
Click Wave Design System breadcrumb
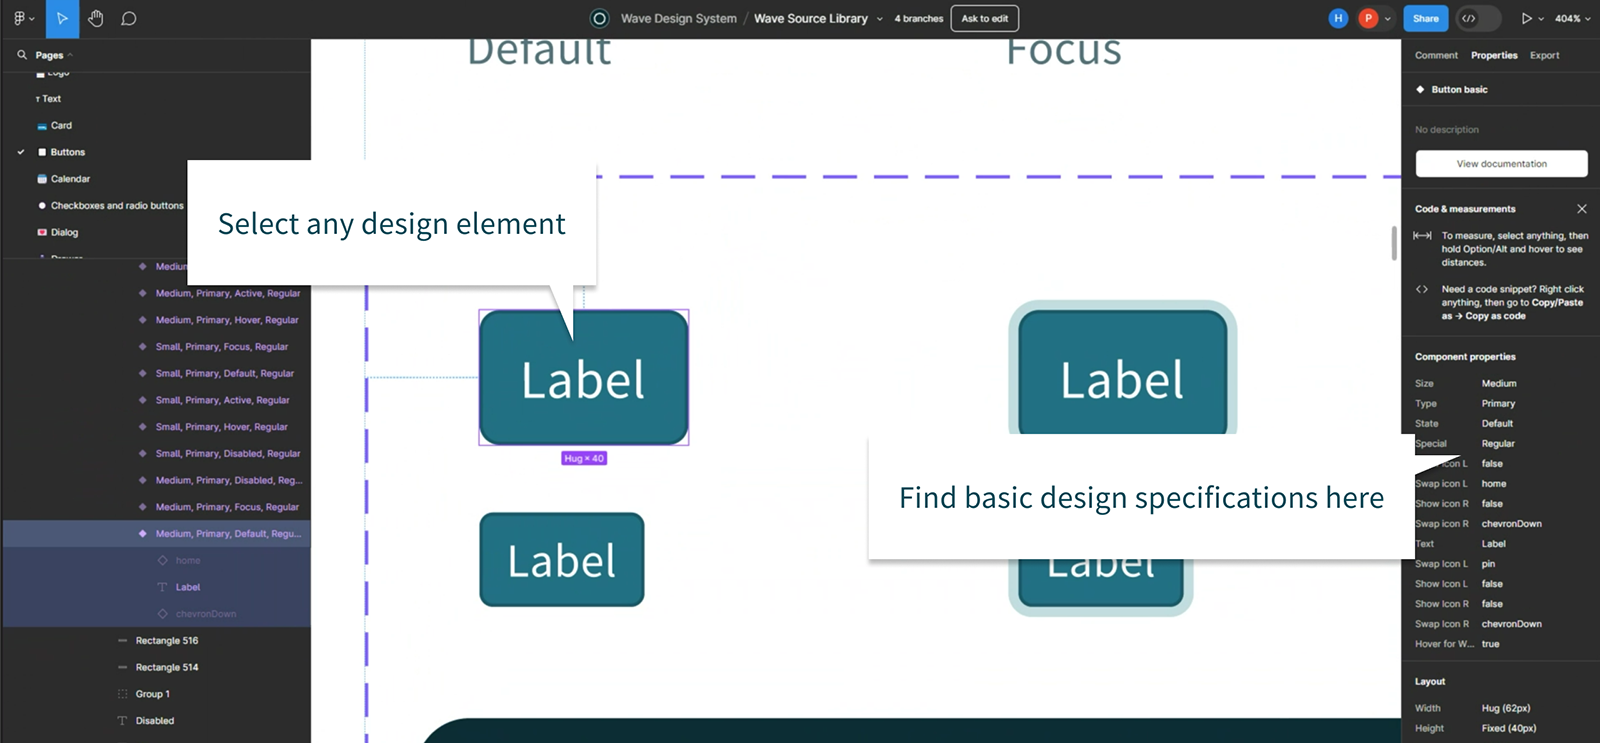point(678,18)
